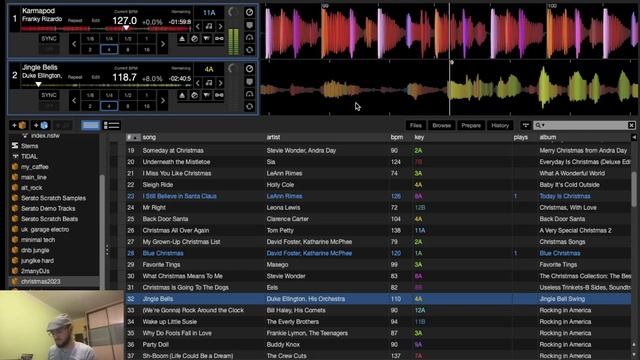Toggle headphone cue on deck 2
This screenshot has height=360, width=640.
[249, 94]
